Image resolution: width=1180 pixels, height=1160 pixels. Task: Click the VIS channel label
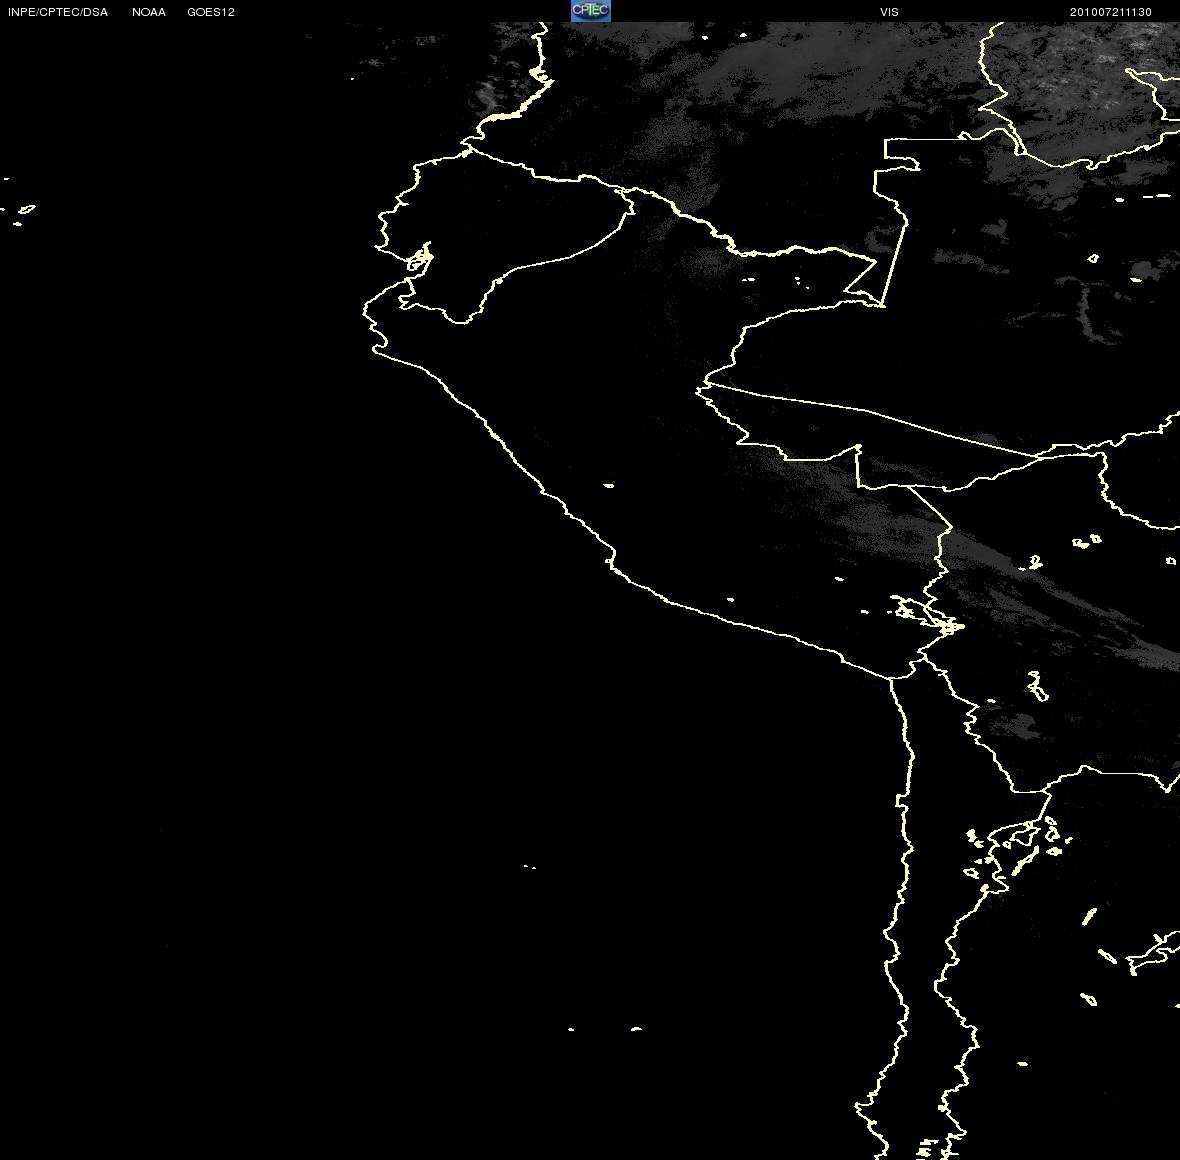click(890, 12)
